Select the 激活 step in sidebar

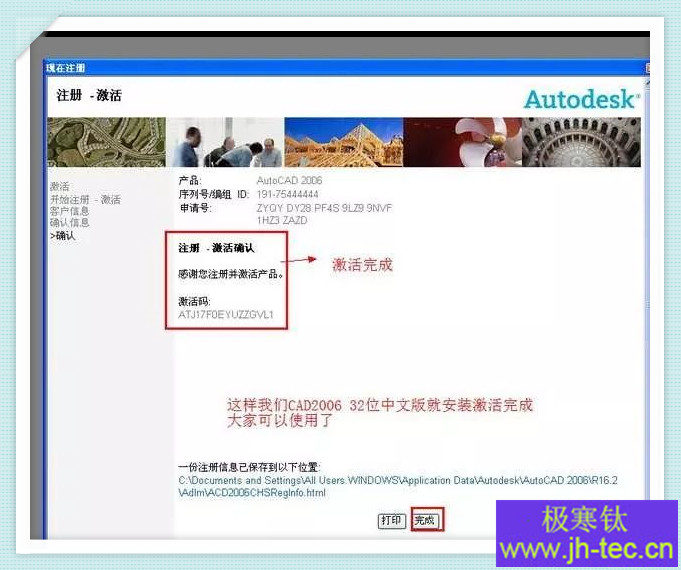coord(60,186)
